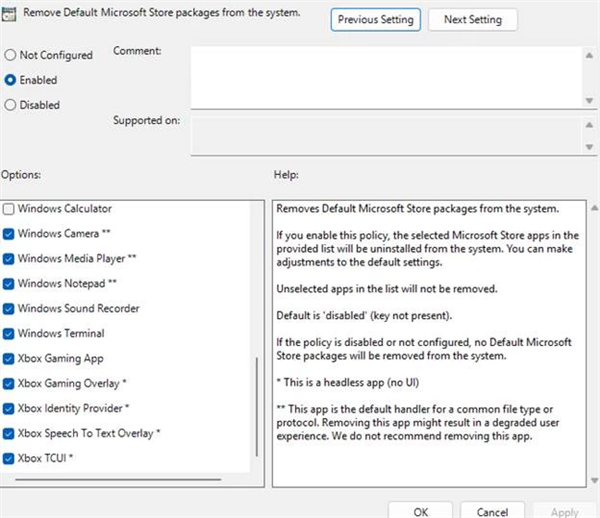Viewport: 600px width, 518px height.
Task: Uncheck Windows Media Player checkbox
Action: [x=9, y=259]
